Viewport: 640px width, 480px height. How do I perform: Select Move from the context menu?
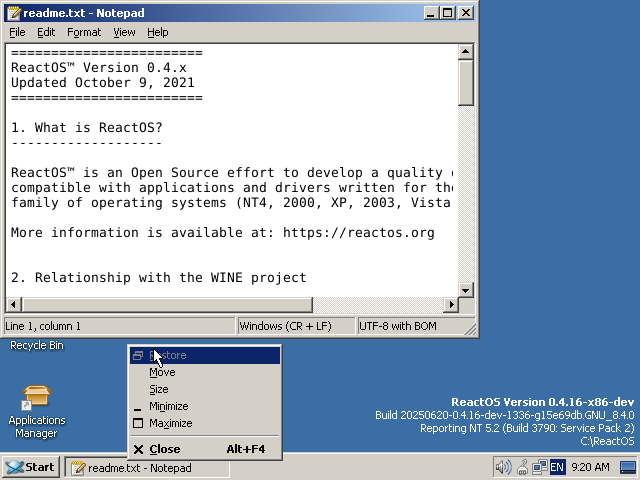tap(205, 372)
